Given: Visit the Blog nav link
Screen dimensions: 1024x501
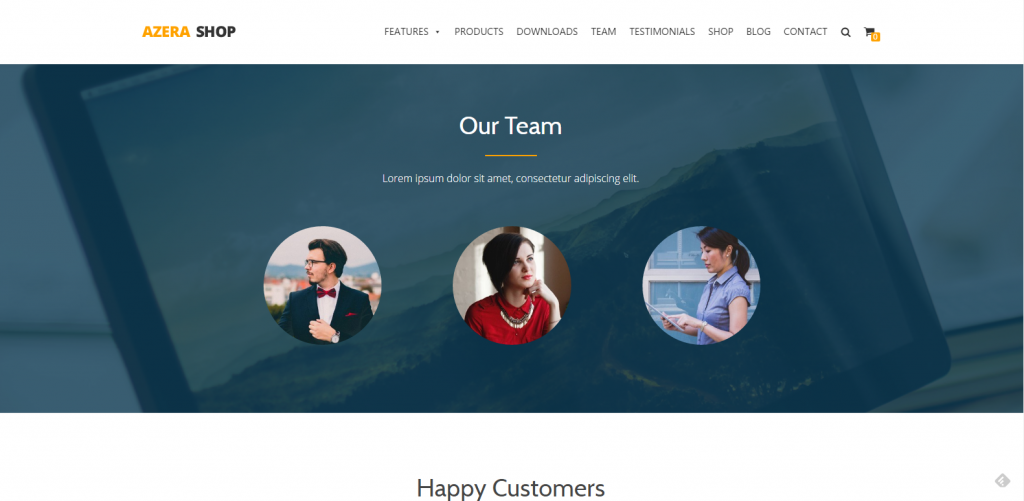Looking at the screenshot, I should coord(758,31).
